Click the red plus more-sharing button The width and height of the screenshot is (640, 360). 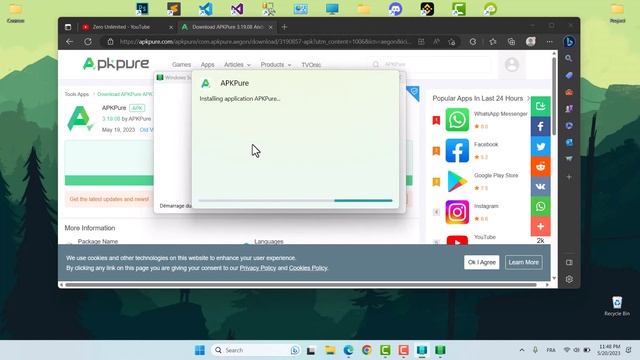click(540, 226)
